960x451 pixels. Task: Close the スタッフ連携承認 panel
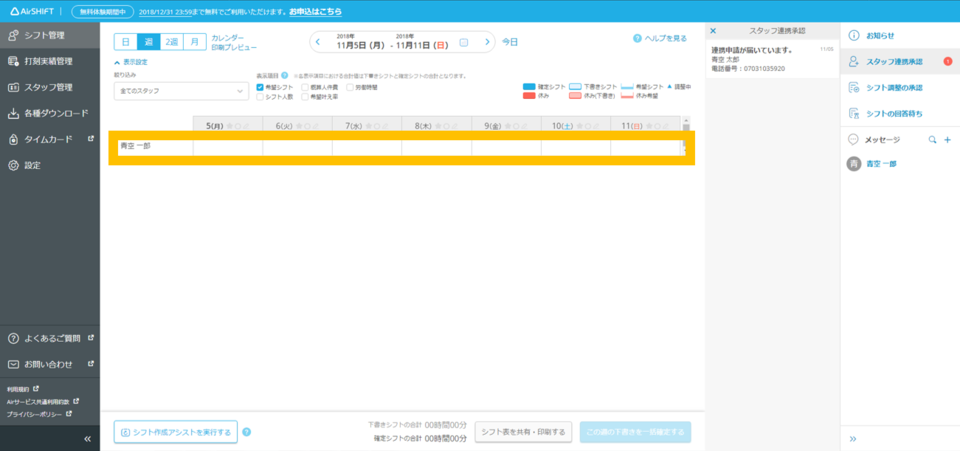(713, 32)
